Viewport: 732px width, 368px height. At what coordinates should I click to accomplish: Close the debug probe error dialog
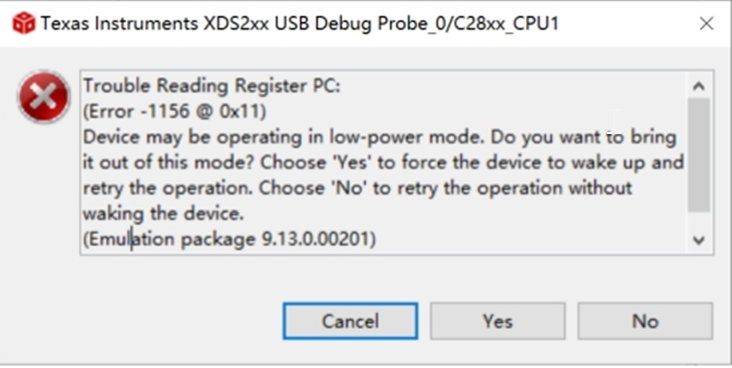(706, 23)
